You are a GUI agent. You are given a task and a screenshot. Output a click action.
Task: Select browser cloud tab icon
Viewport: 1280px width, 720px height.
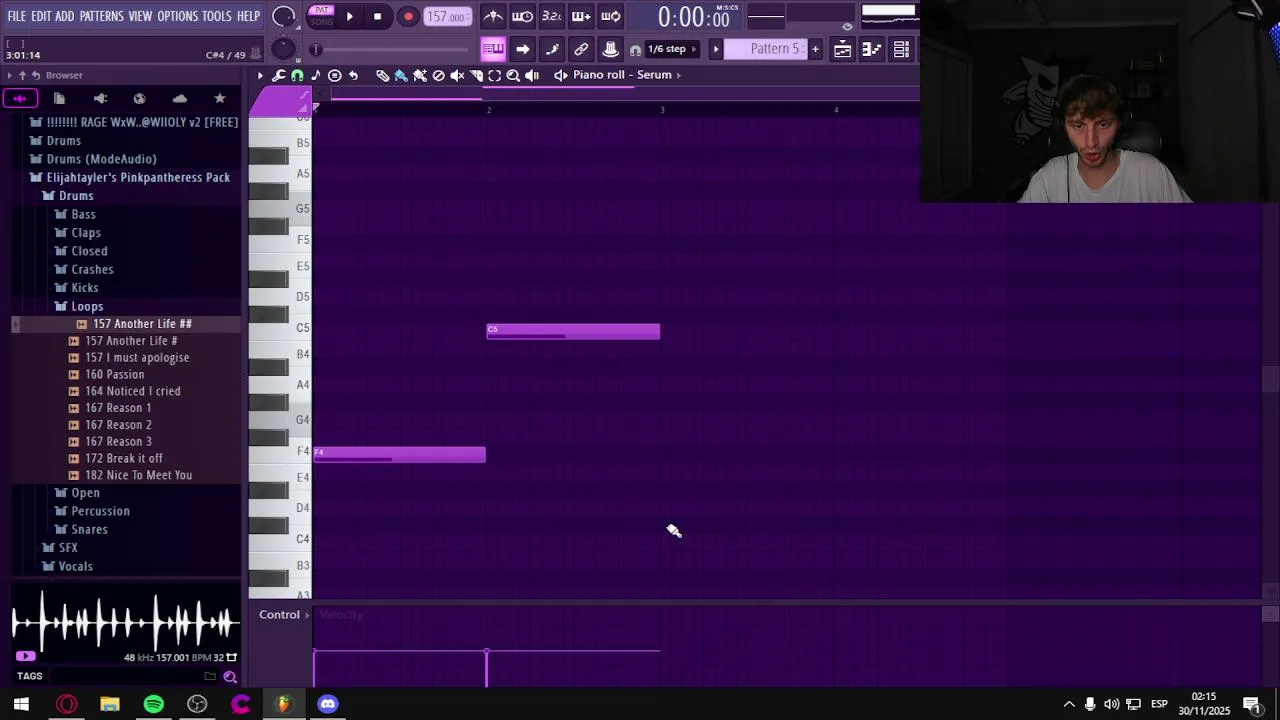click(x=180, y=98)
